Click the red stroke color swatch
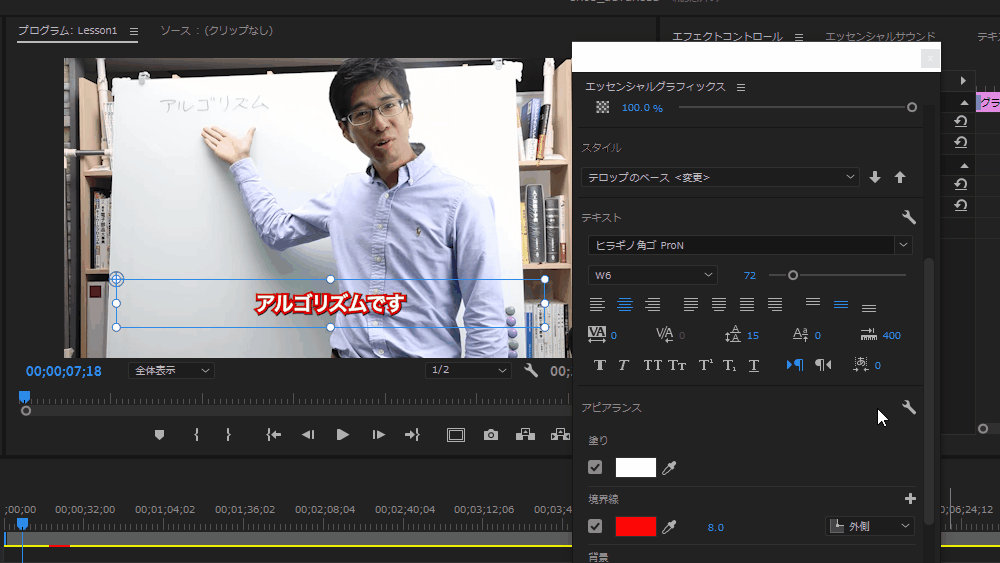 point(635,526)
